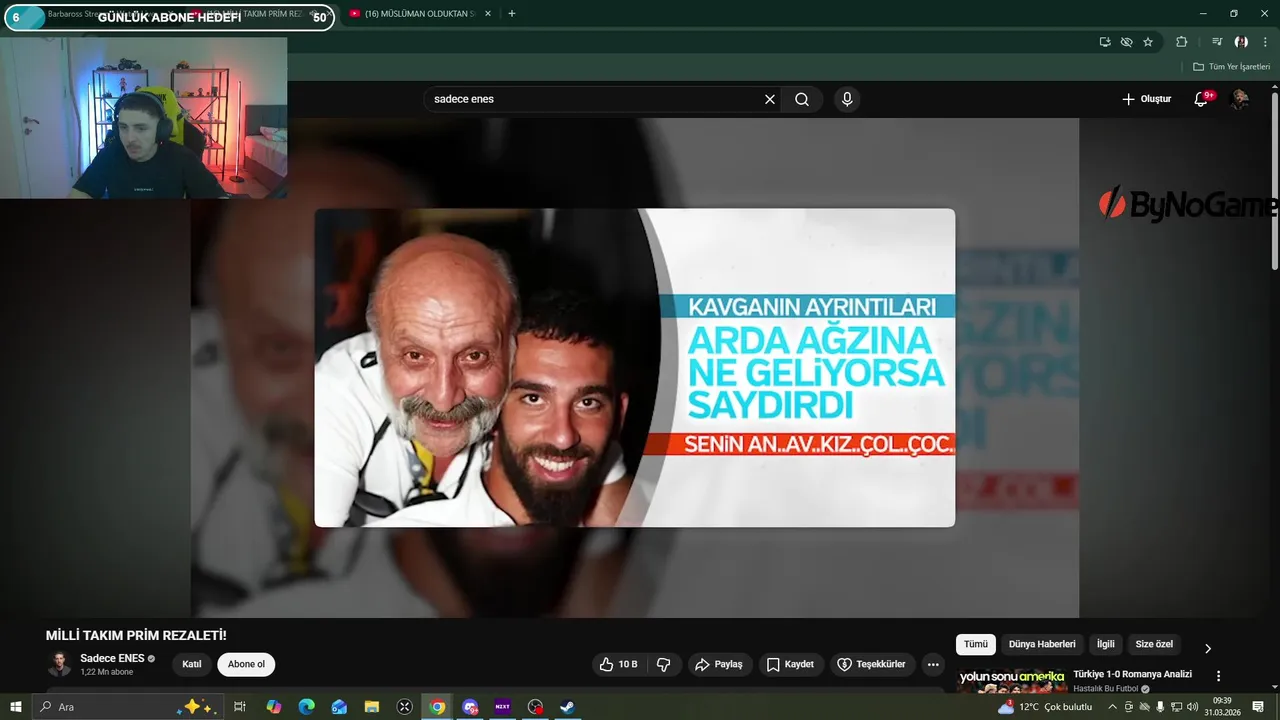The height and width of the screenshot is (720, 1280).
Task: Open Tüm Yer İşaretleri bookmarks folder
Action: point(1231,67)
